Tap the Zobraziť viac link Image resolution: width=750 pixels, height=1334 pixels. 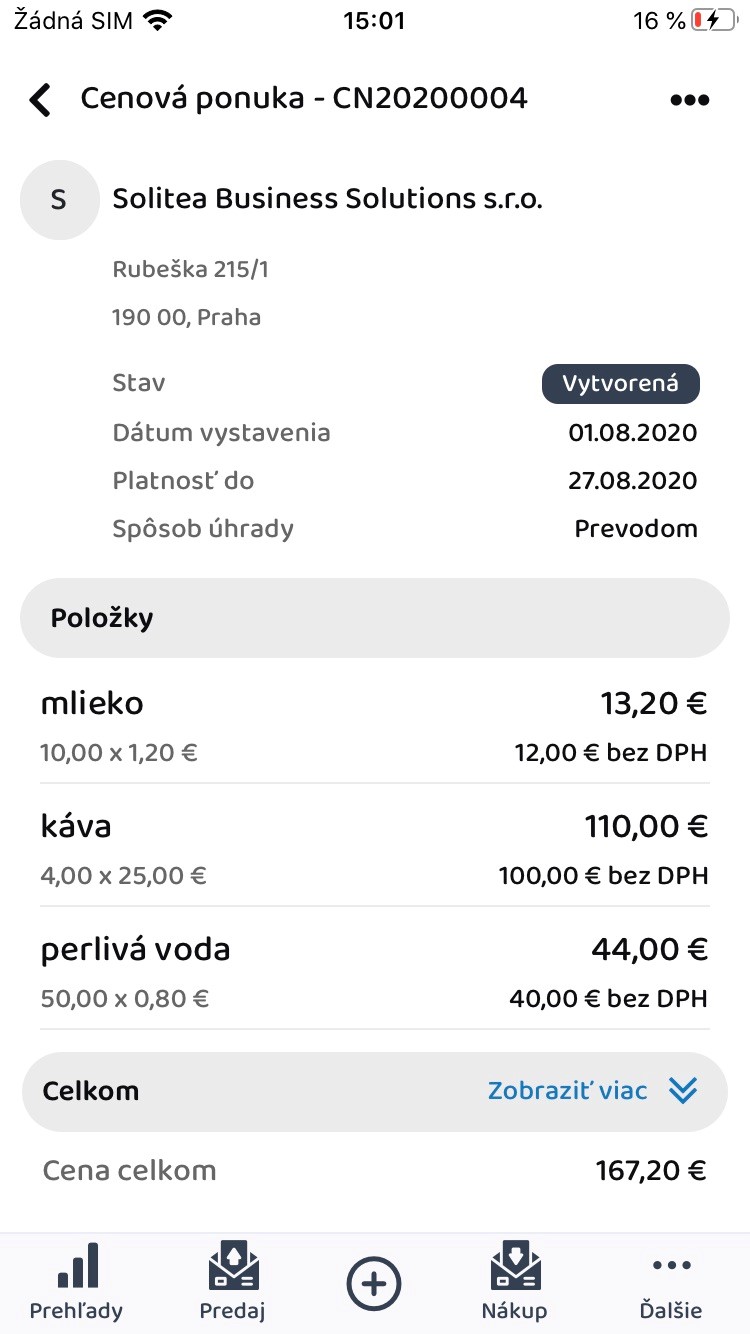(567, 1091)
